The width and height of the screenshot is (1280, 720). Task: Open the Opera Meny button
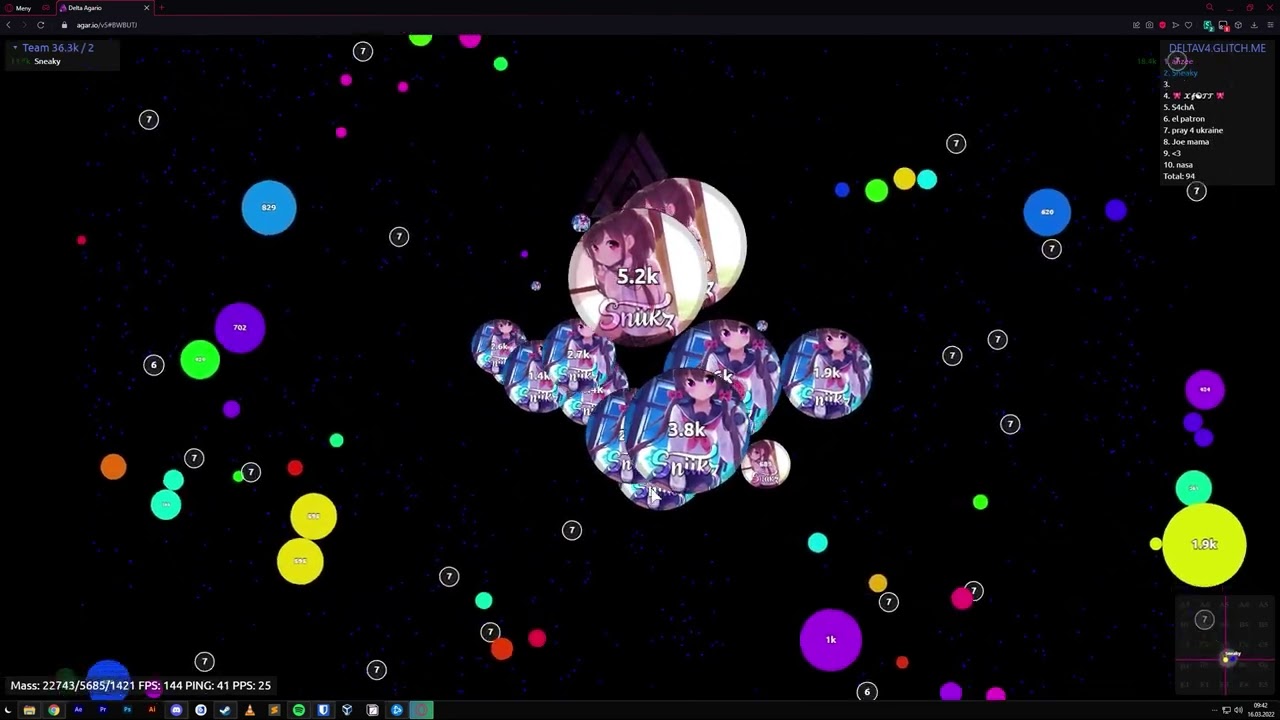point(17,8)
